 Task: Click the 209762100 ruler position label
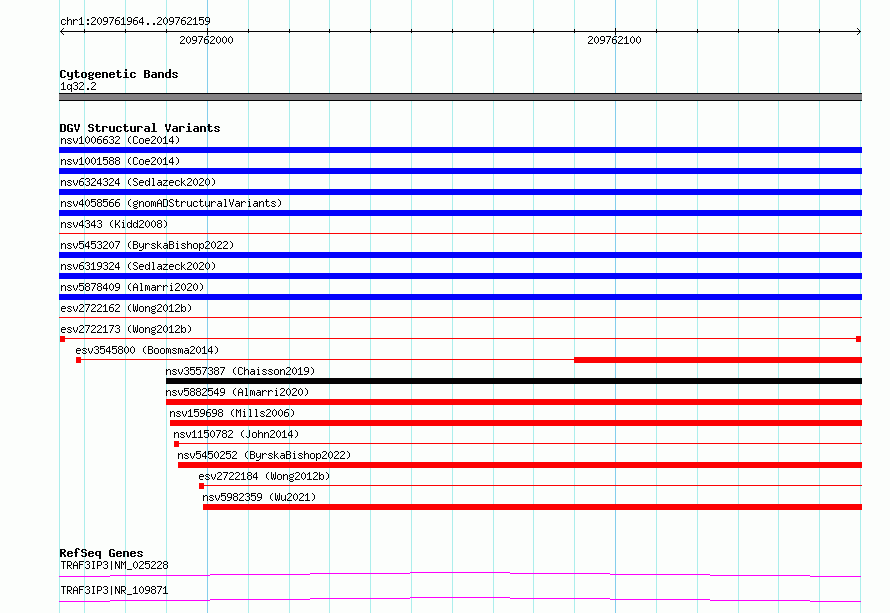614,40
